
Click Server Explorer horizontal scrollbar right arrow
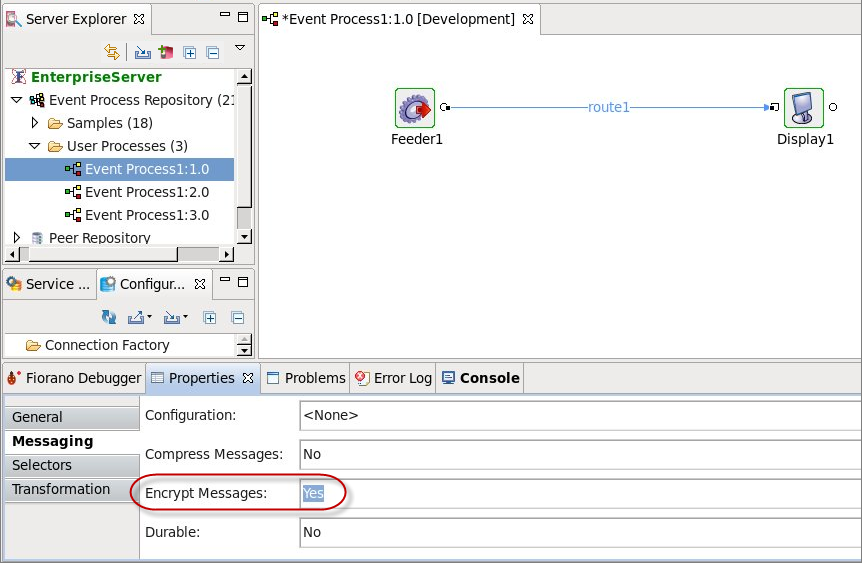226,255
